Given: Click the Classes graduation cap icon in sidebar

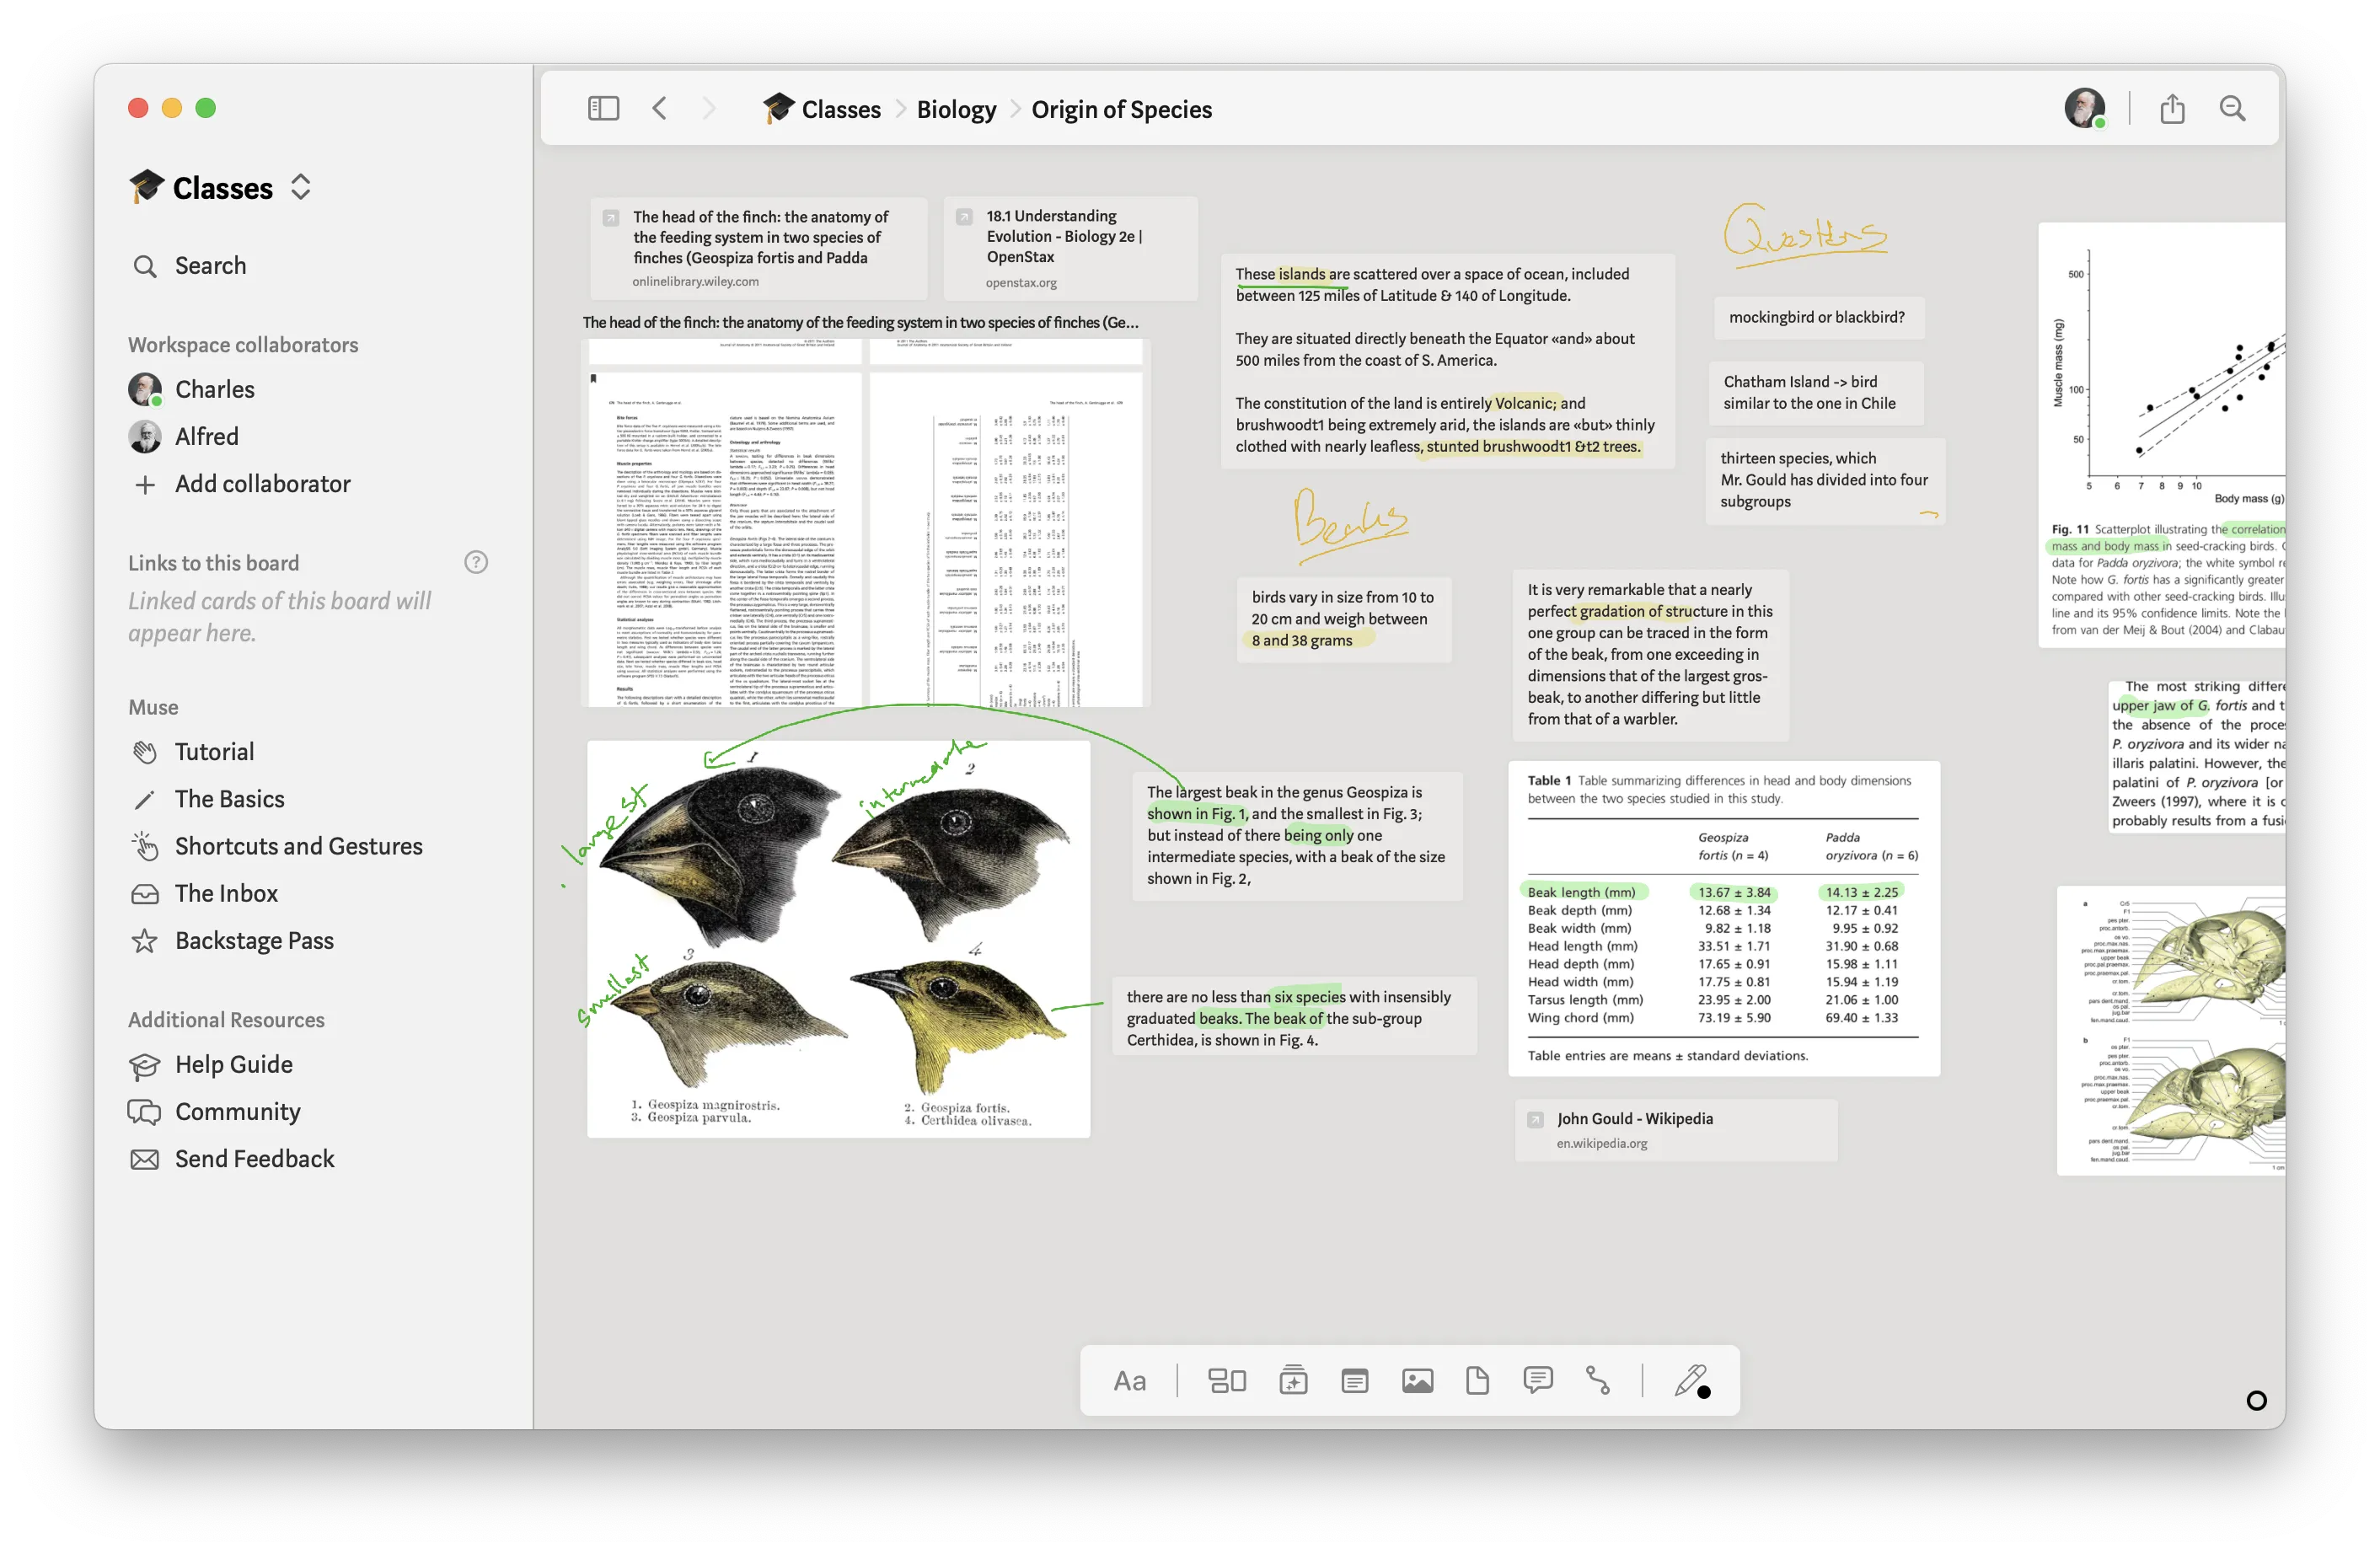Looking at the screenshot, I should 146,186.
